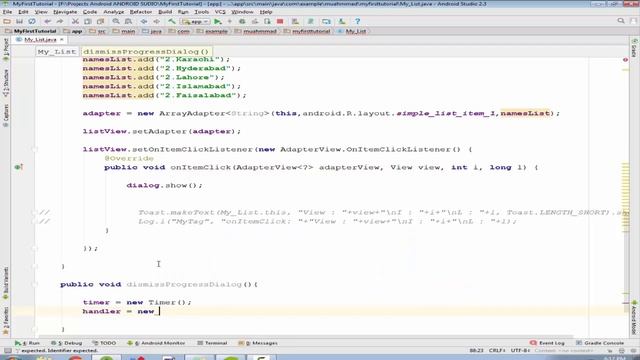Open the TODO tool window button
Viewport: 640px width, 360px height.
[104, 343]
